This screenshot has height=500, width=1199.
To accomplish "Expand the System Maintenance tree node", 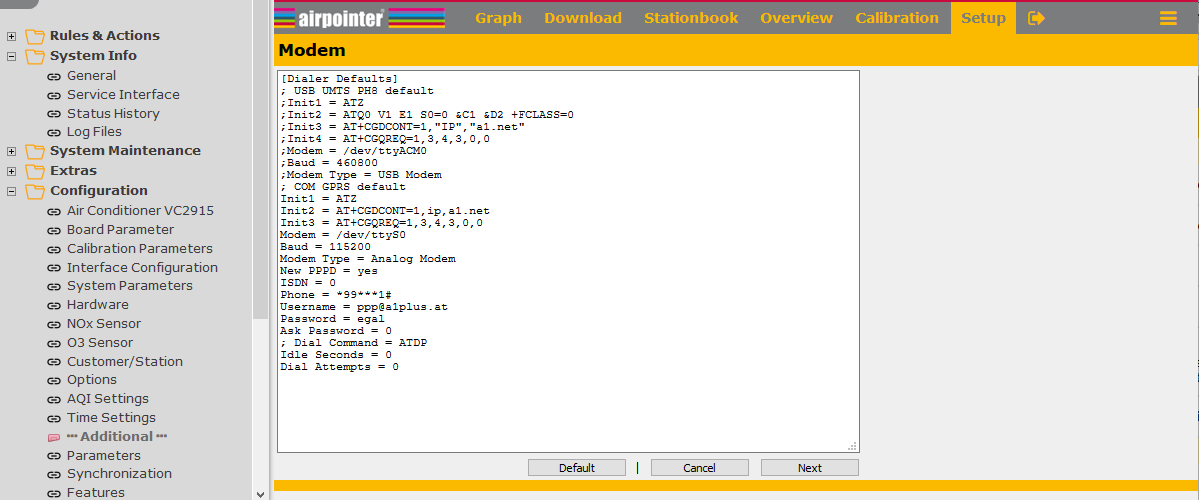I will point(11,151).
